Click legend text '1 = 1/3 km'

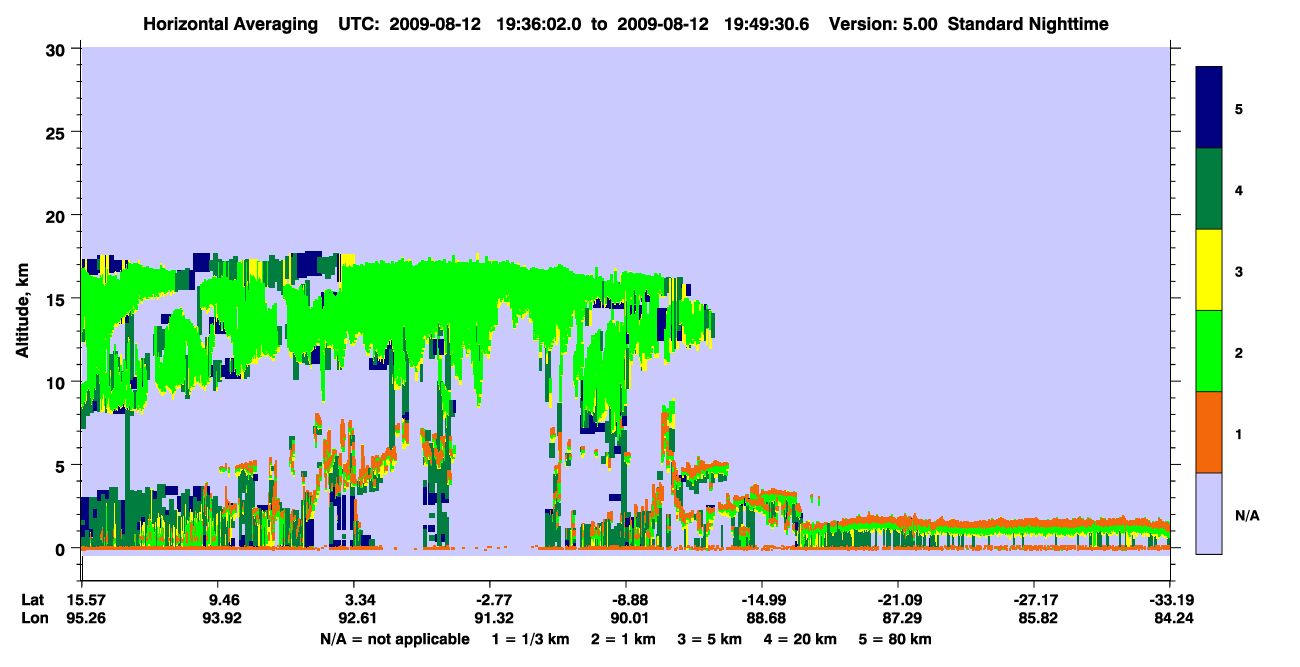pos(530,639)
